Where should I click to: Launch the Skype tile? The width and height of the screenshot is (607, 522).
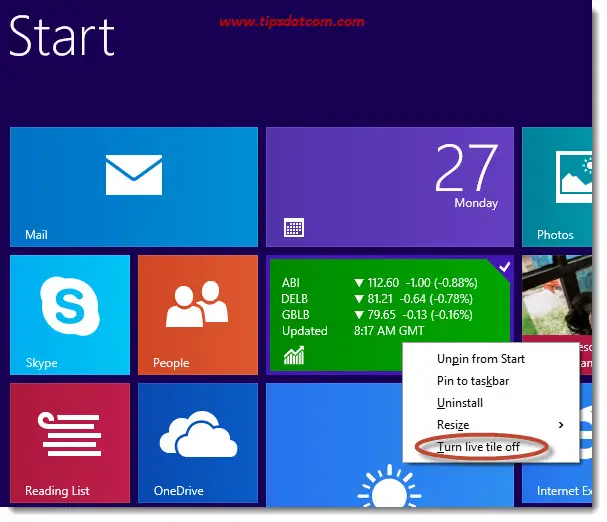coord(70,315)
